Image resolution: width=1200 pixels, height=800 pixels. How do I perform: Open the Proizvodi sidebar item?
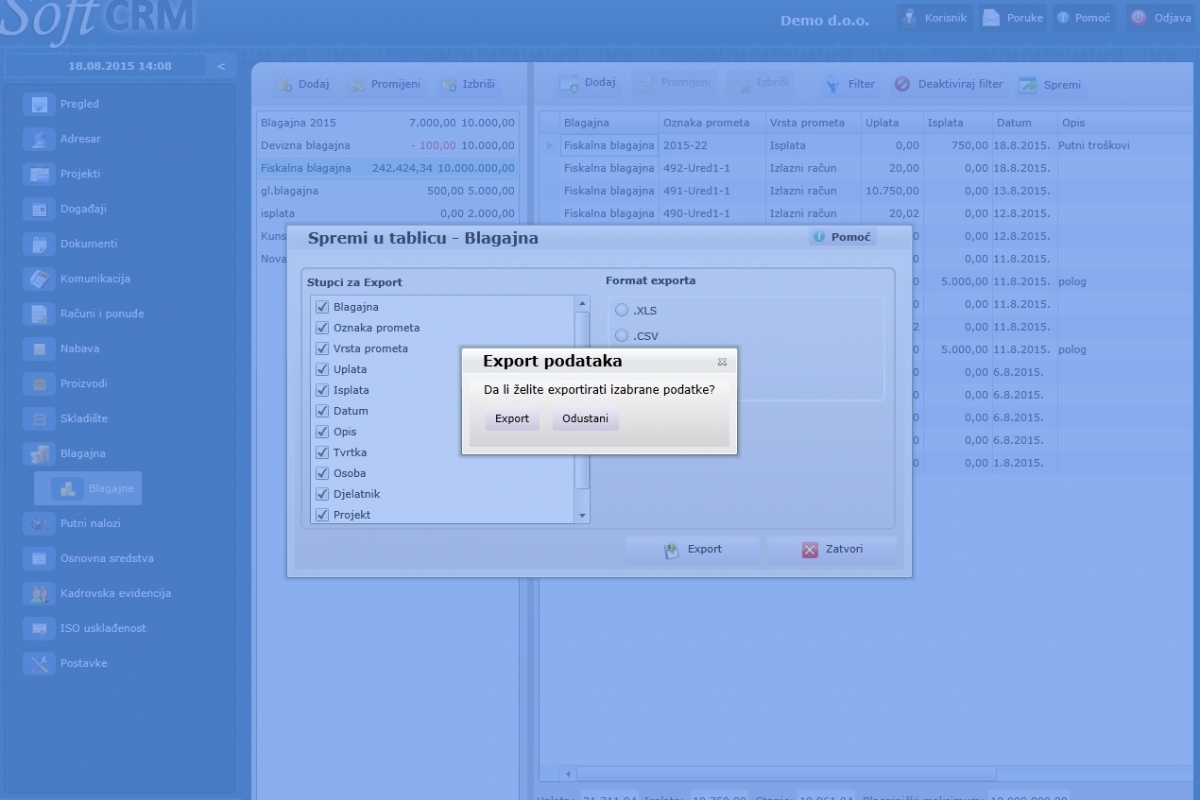pos(84,384)
